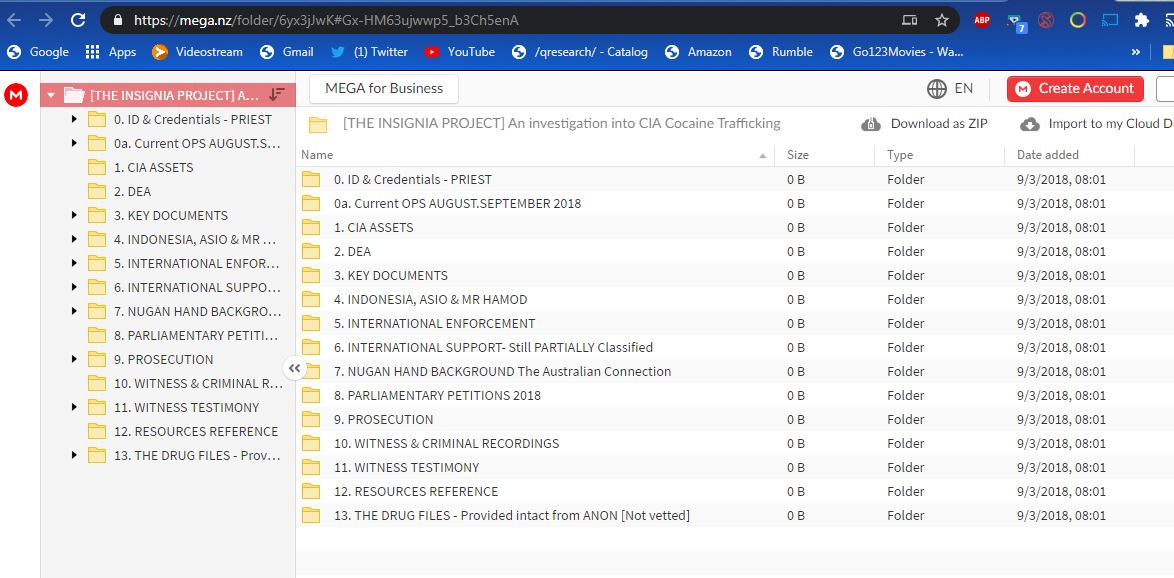Click Create Account button
Image resolution: width=1174 pixels, height=578 pixels.
1075,88
